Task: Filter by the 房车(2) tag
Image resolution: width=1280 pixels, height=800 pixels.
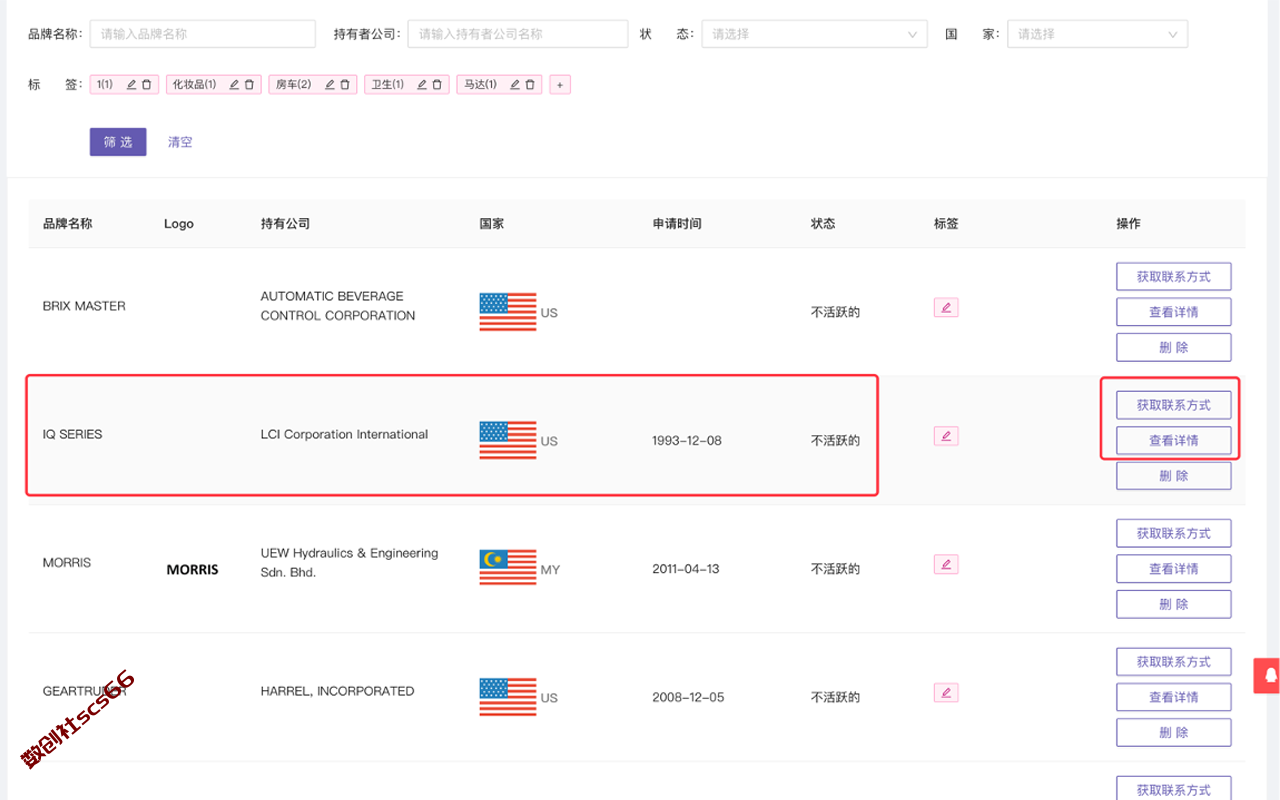Action: tap(293, 85)
